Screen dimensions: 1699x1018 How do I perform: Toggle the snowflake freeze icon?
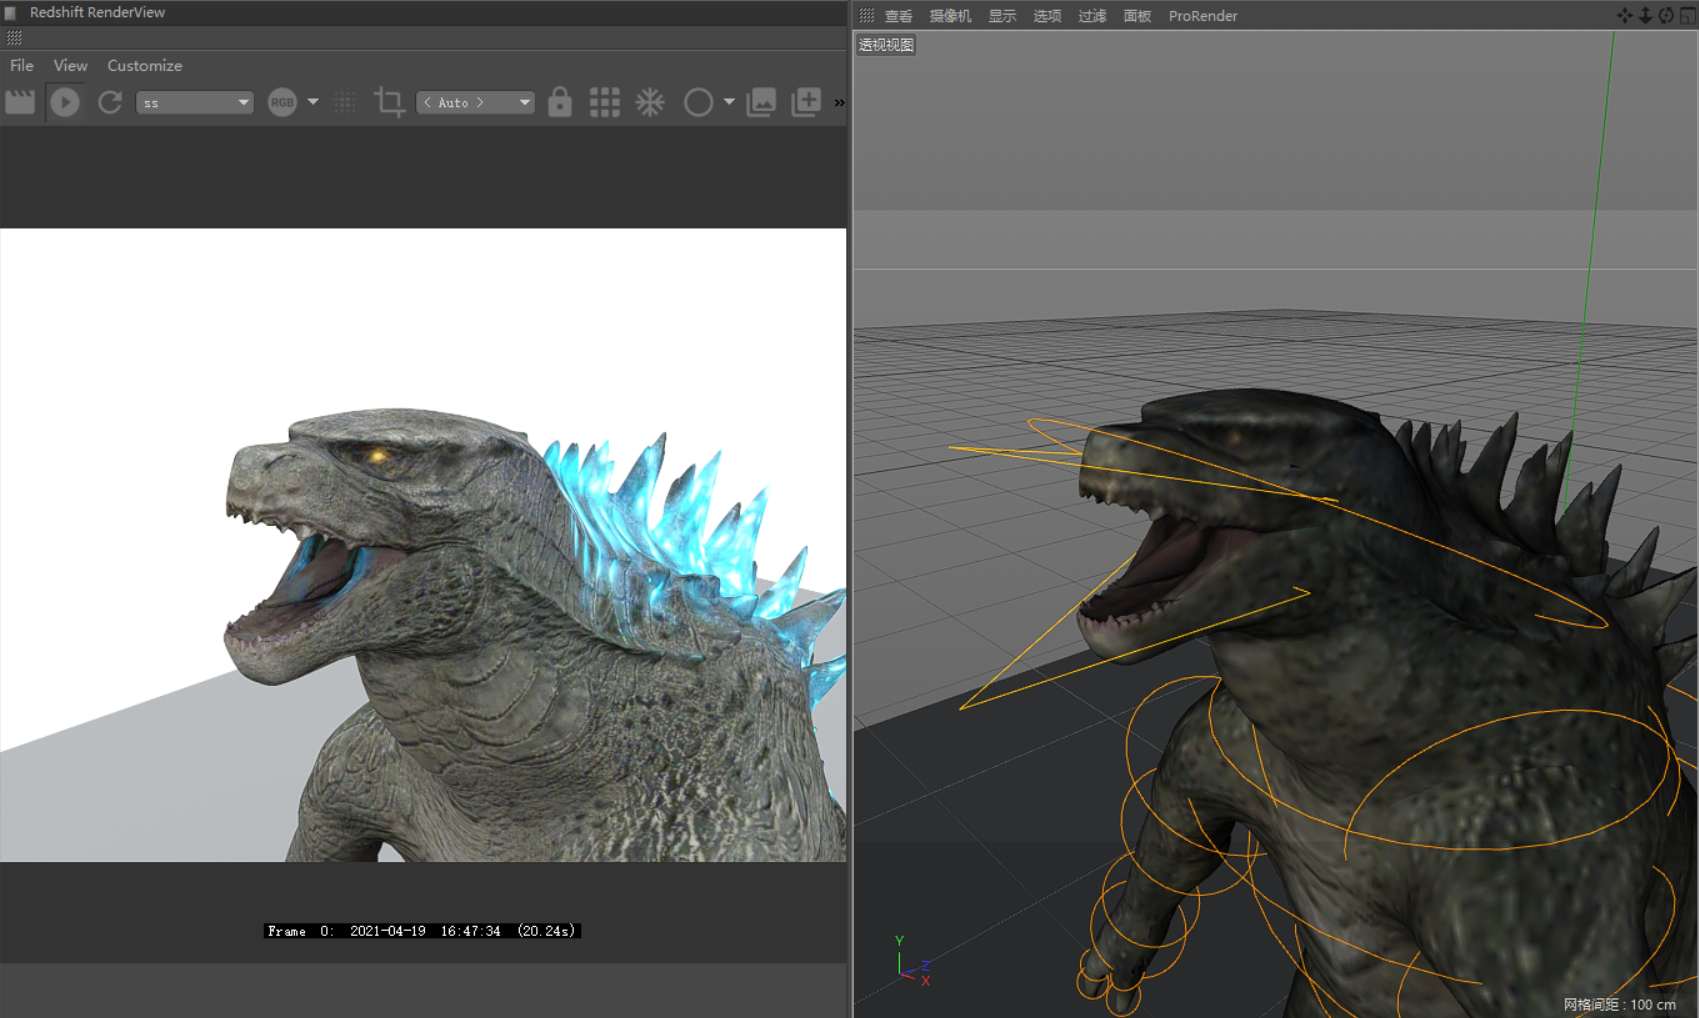(650, 102)
